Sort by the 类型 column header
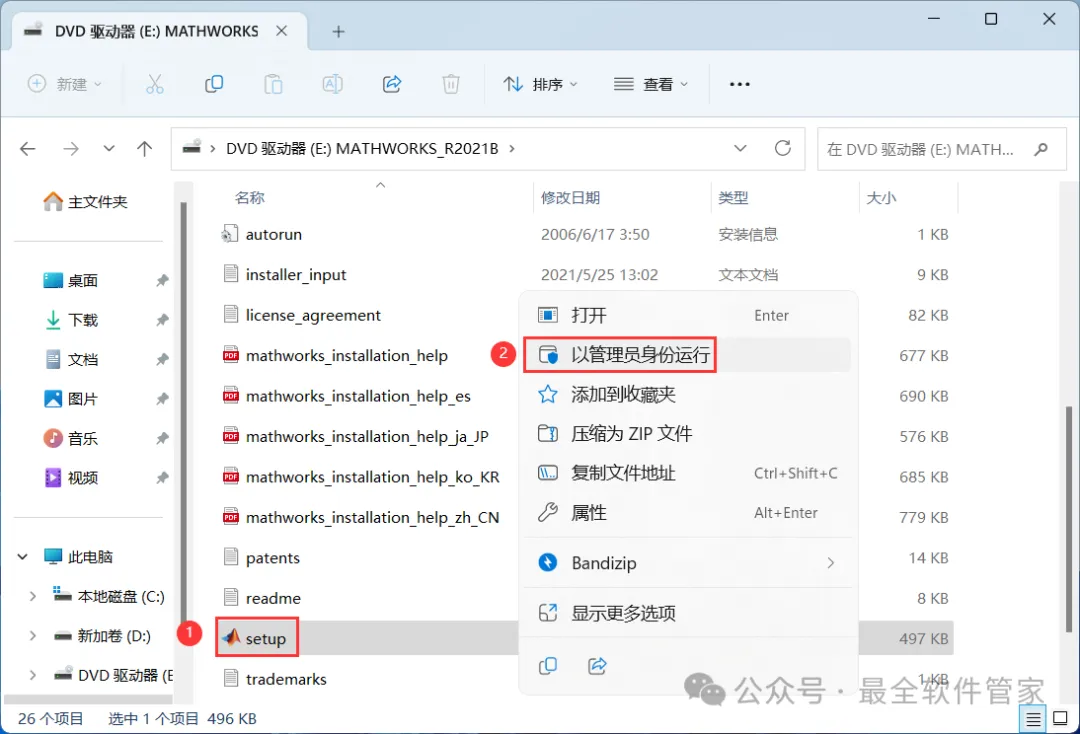 (733, 198)
